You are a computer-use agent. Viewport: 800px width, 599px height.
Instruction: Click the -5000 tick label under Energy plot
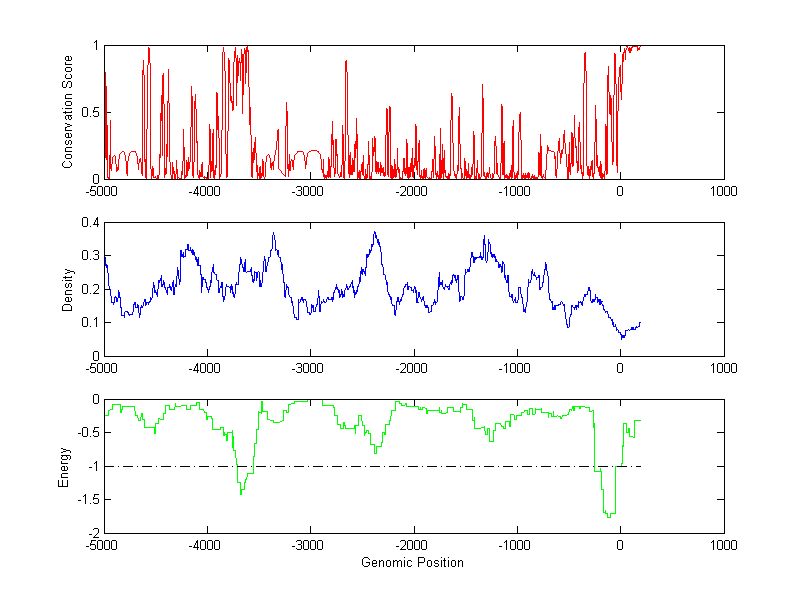104,545
